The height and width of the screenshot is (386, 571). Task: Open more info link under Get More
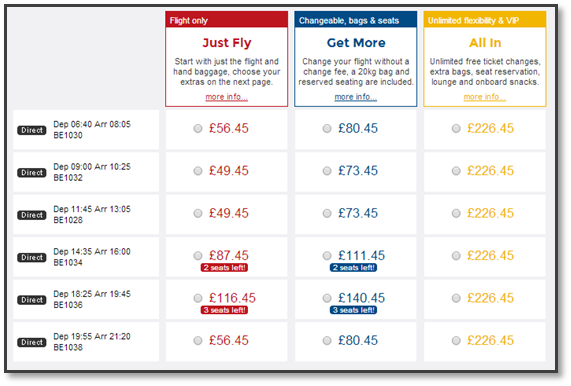356,97
